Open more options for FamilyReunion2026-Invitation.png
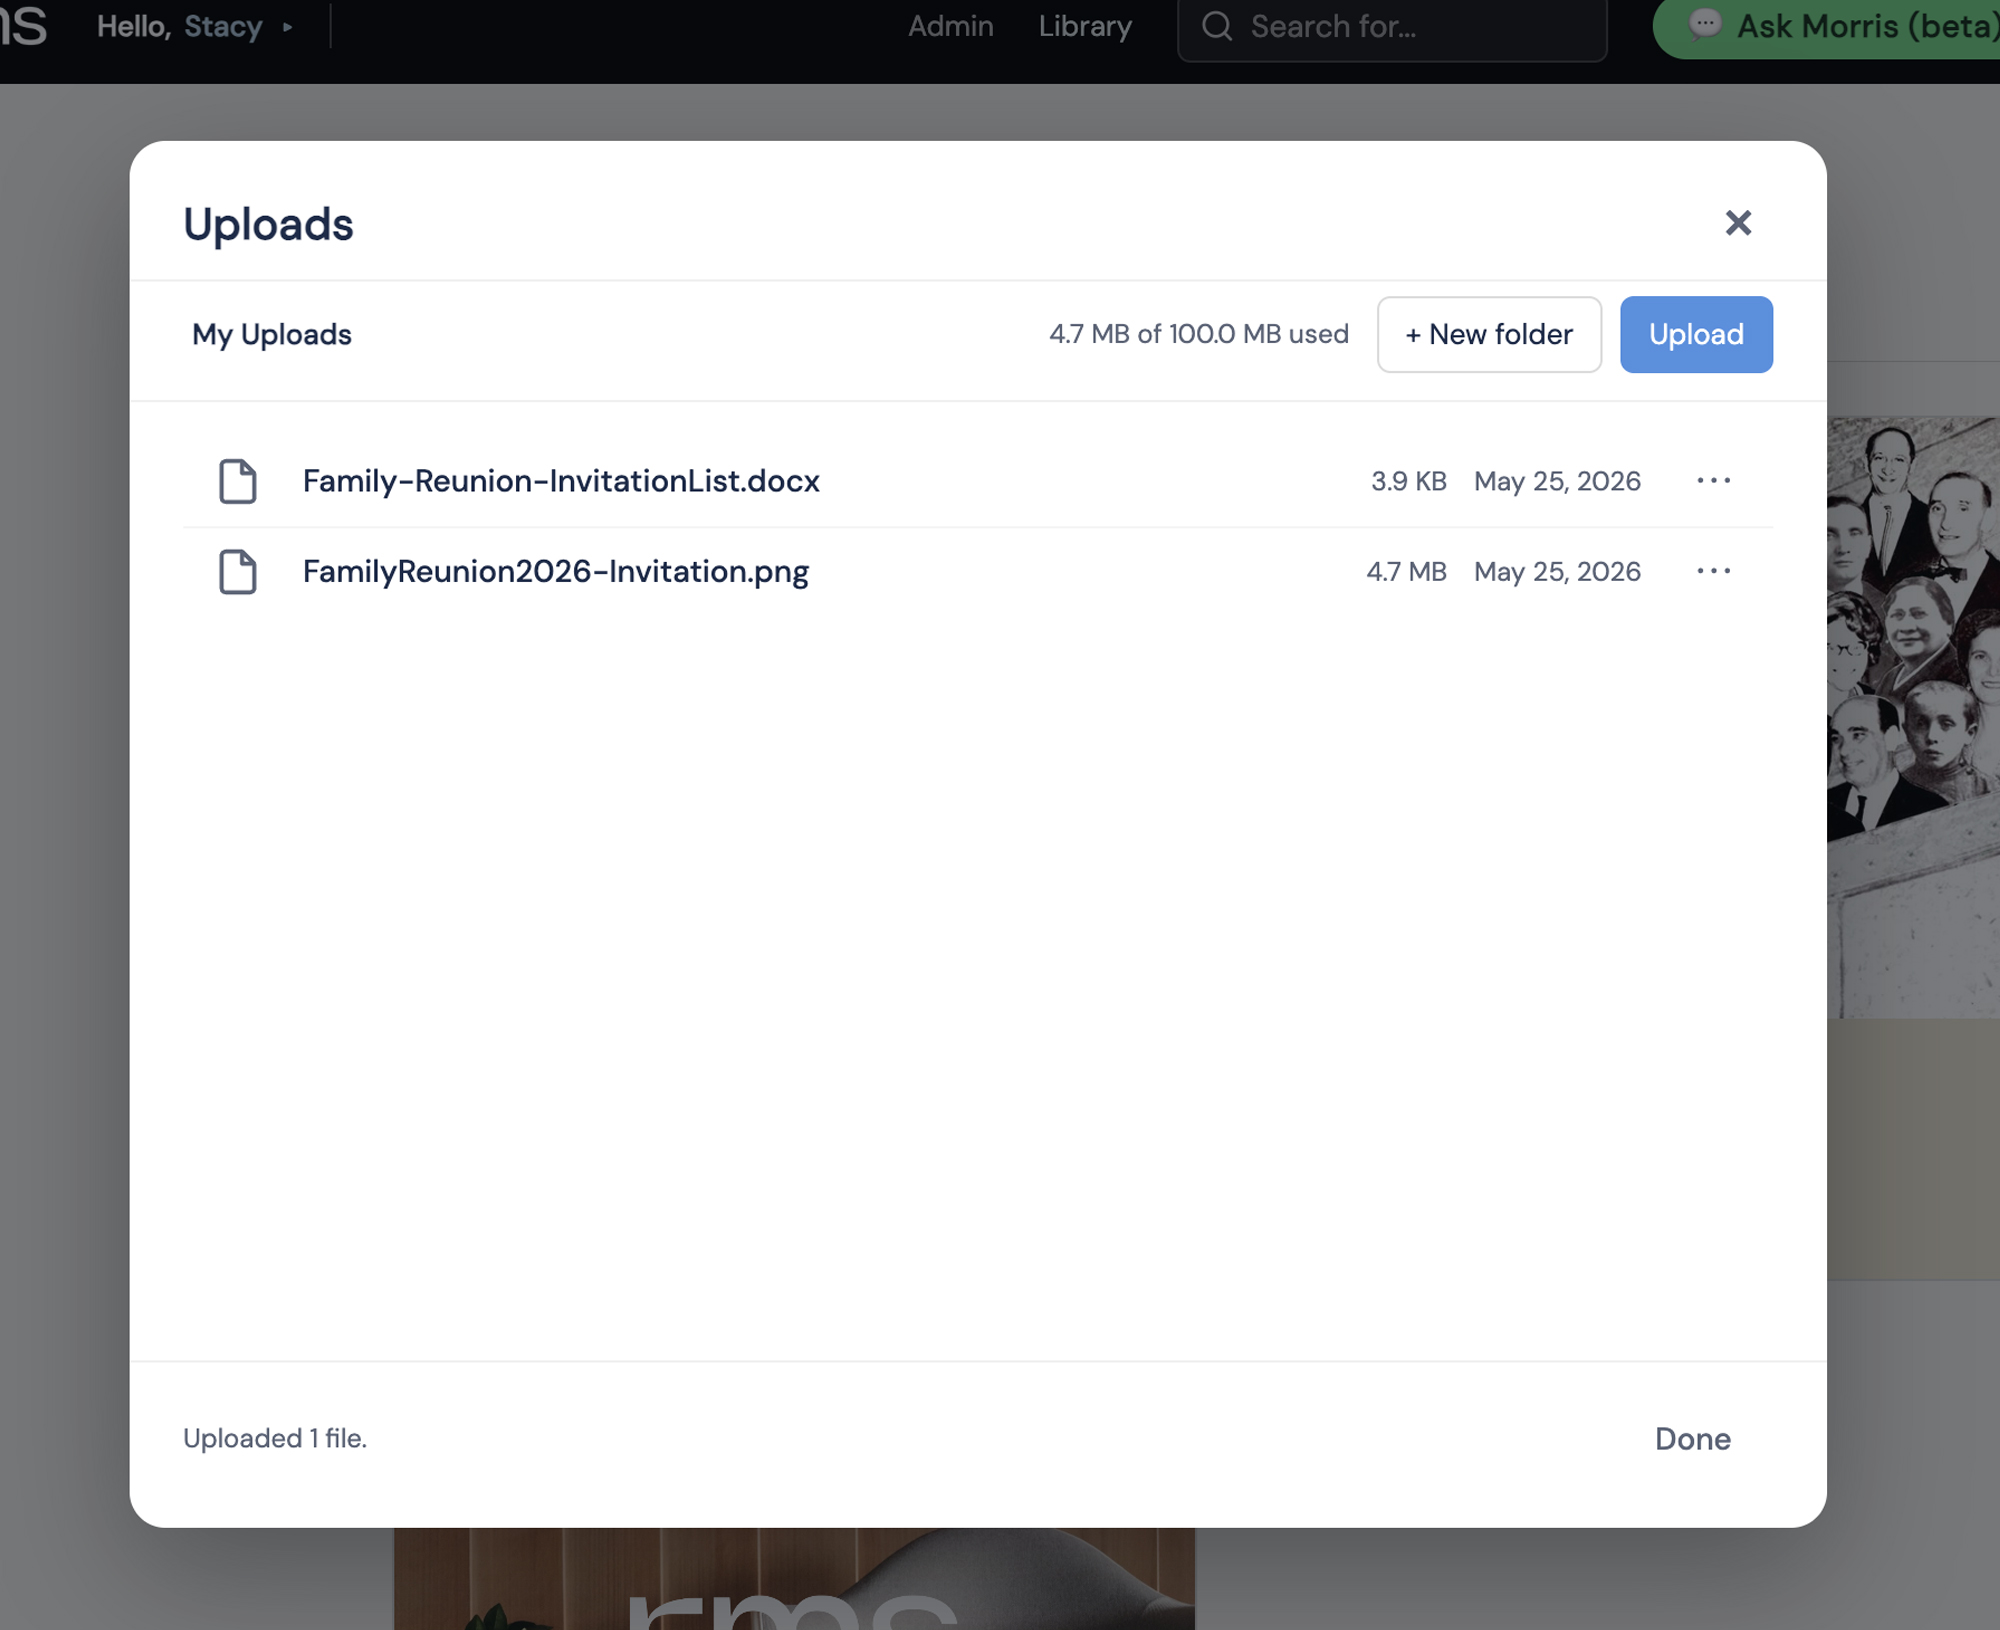Viewport: 2000px width, 1630px height. [1713, 571]
